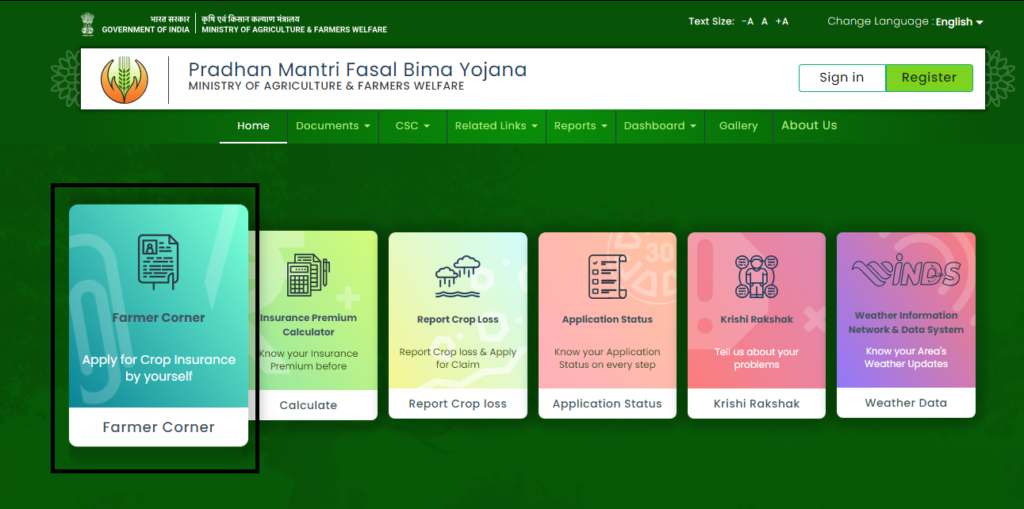Click 'Apply for Crop Insurance by yourself' text
1024x509 pixels.
coord(159,369)
